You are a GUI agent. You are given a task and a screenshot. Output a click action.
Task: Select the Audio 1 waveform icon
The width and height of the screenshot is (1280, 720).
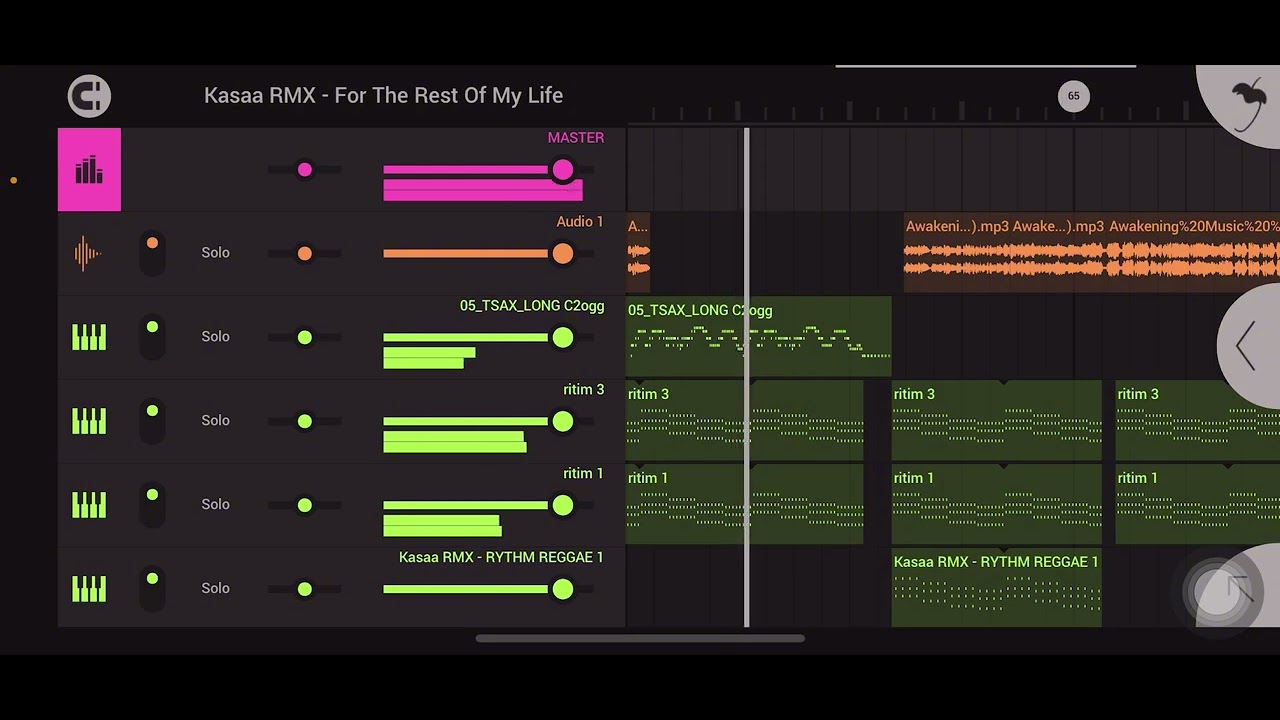pos(88,253)
